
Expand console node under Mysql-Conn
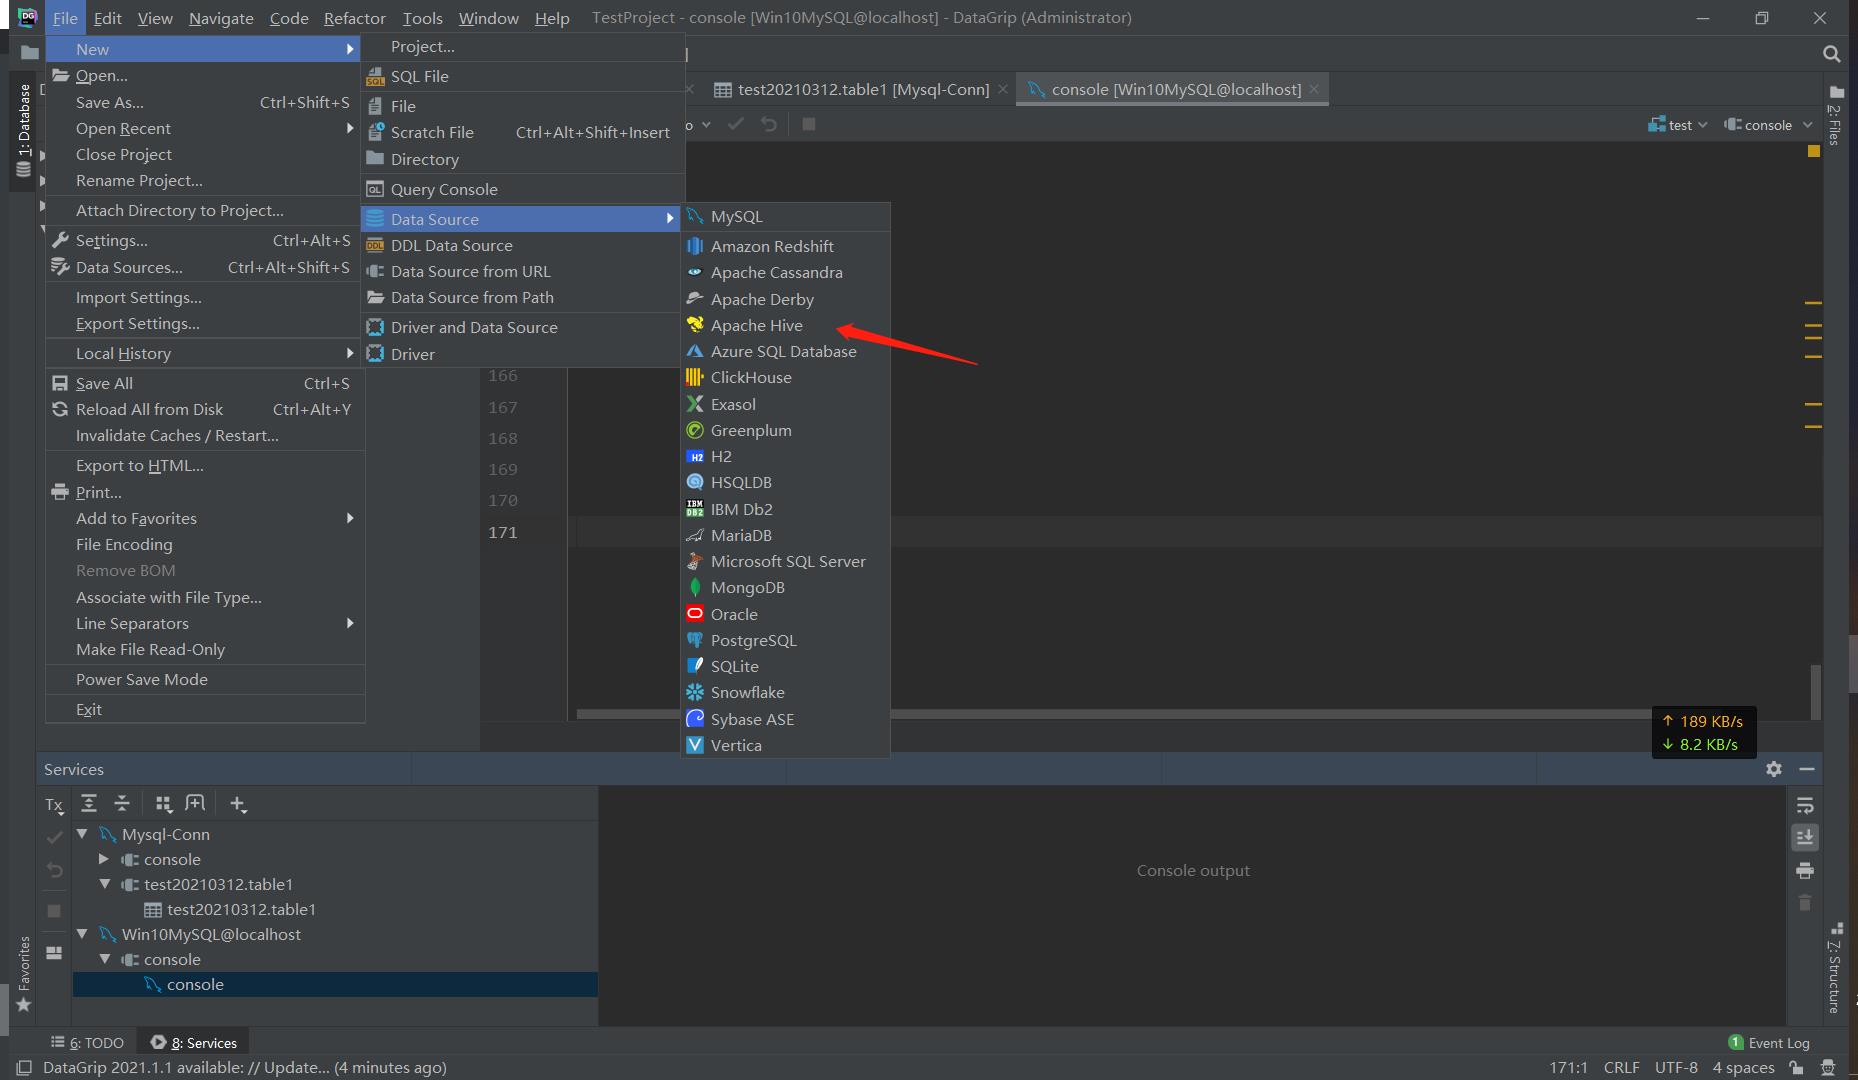pyautogui.click(x=104, y=859)
